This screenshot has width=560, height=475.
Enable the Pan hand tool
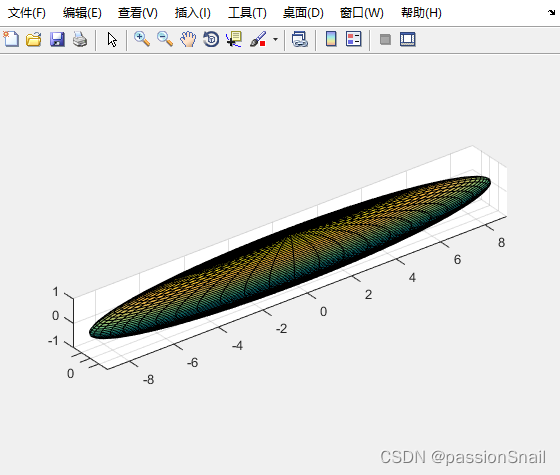[188, 39]
